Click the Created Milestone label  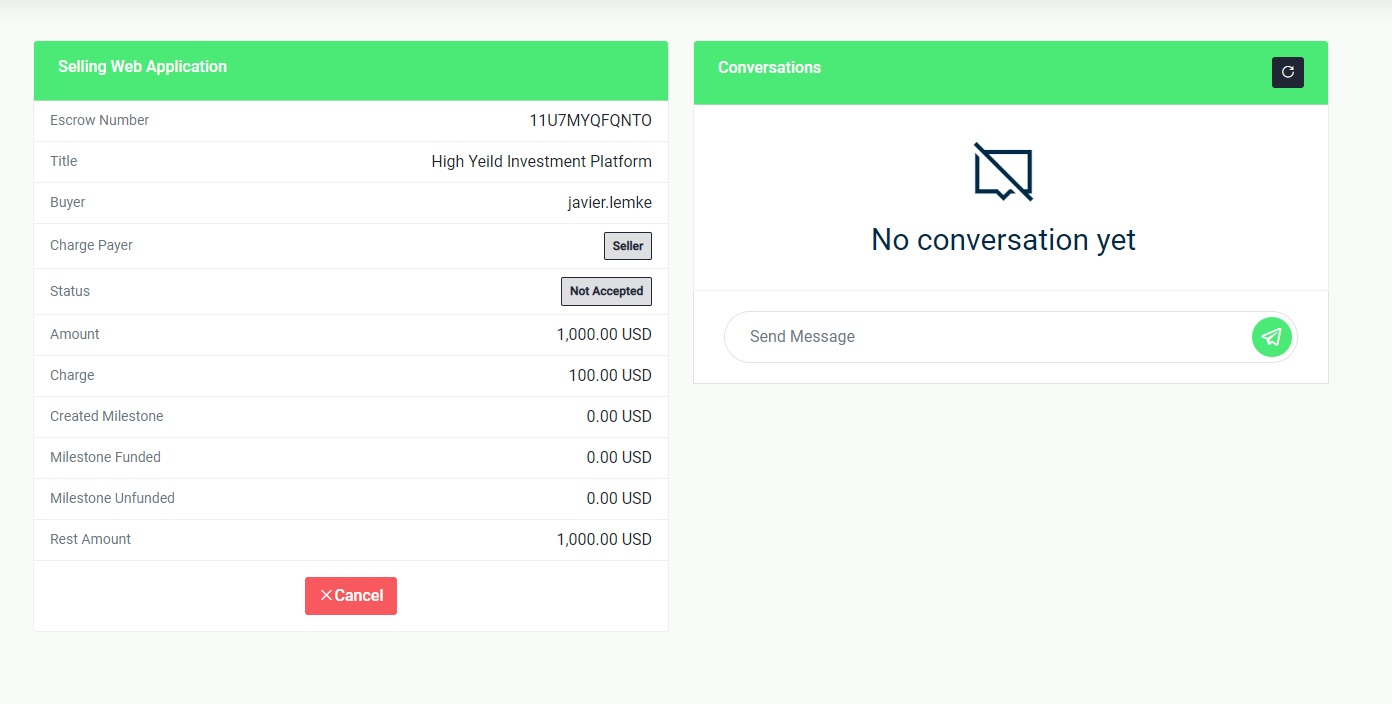pos(107,417)
